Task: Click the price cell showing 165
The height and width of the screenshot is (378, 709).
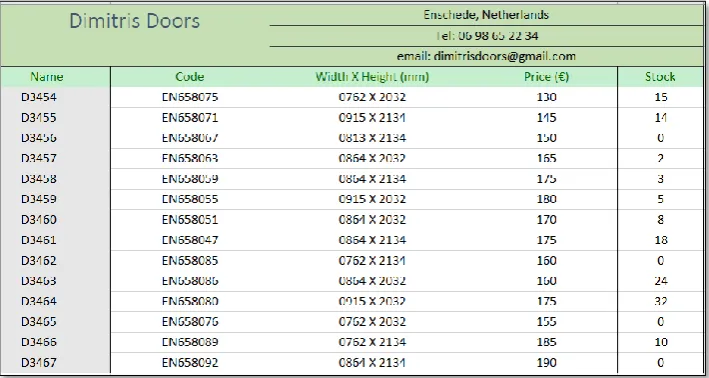Action: coord(547,158)
